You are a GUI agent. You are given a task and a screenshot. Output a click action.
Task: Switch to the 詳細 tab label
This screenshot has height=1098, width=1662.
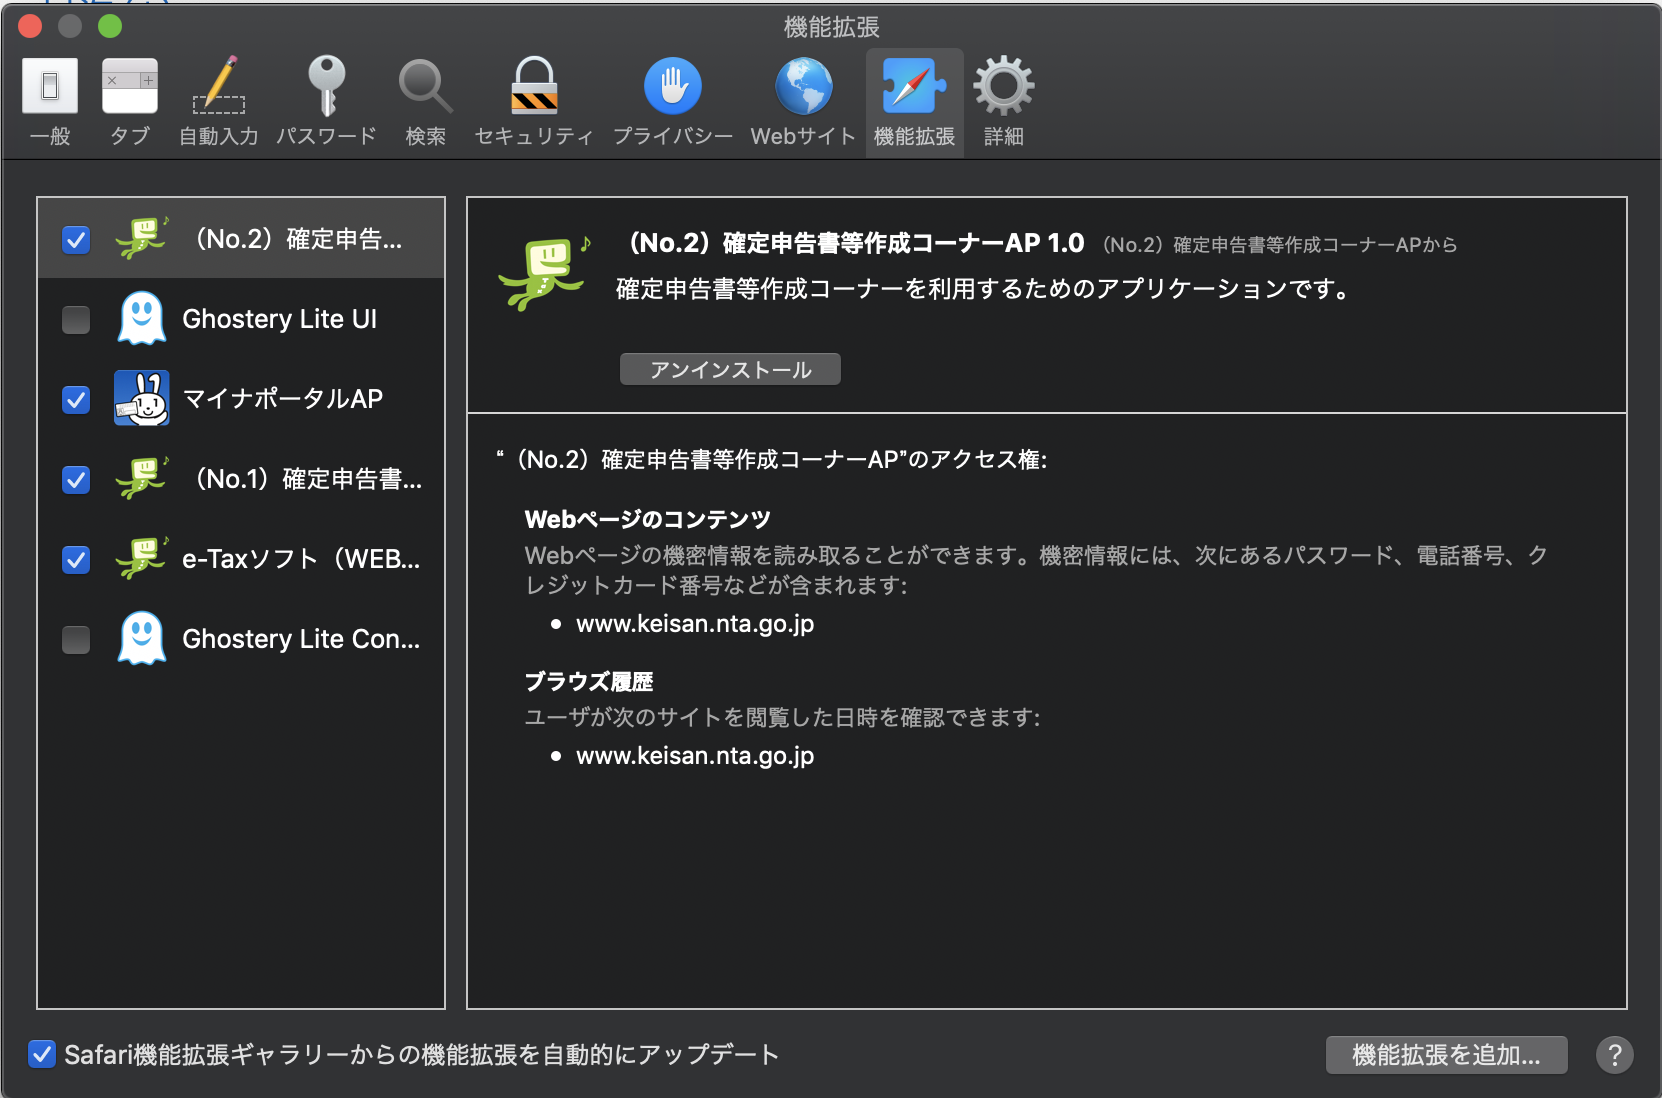(1004, 136)
